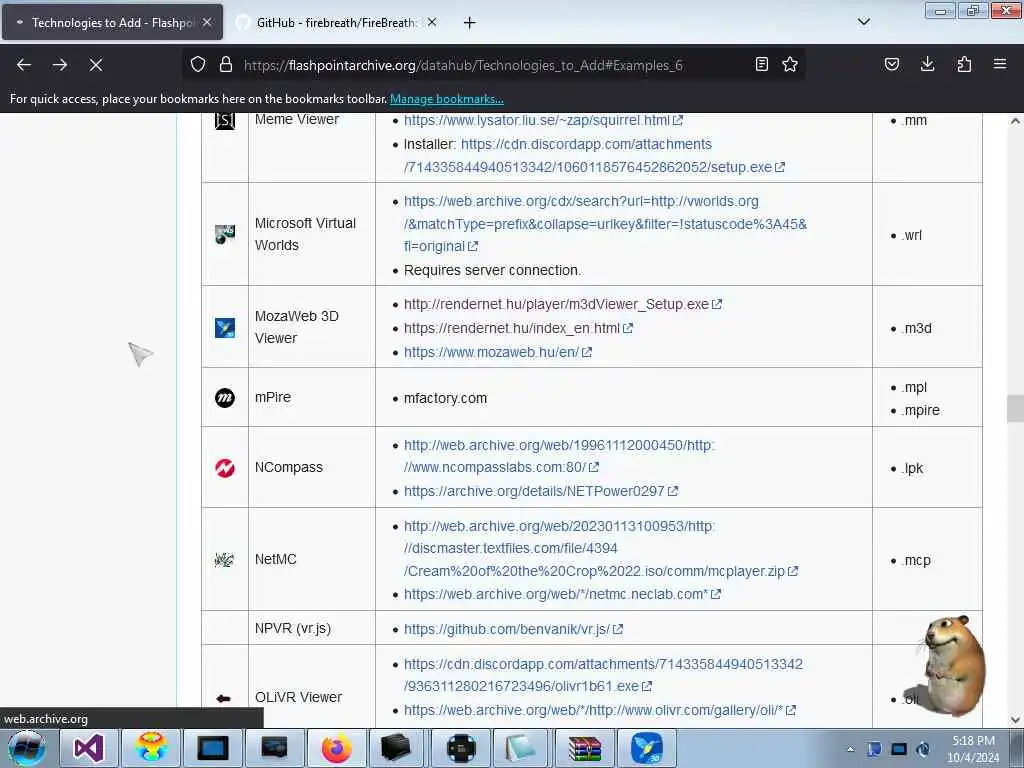
Task: Save page to Pocket
Action: click(x=892, y=64)
